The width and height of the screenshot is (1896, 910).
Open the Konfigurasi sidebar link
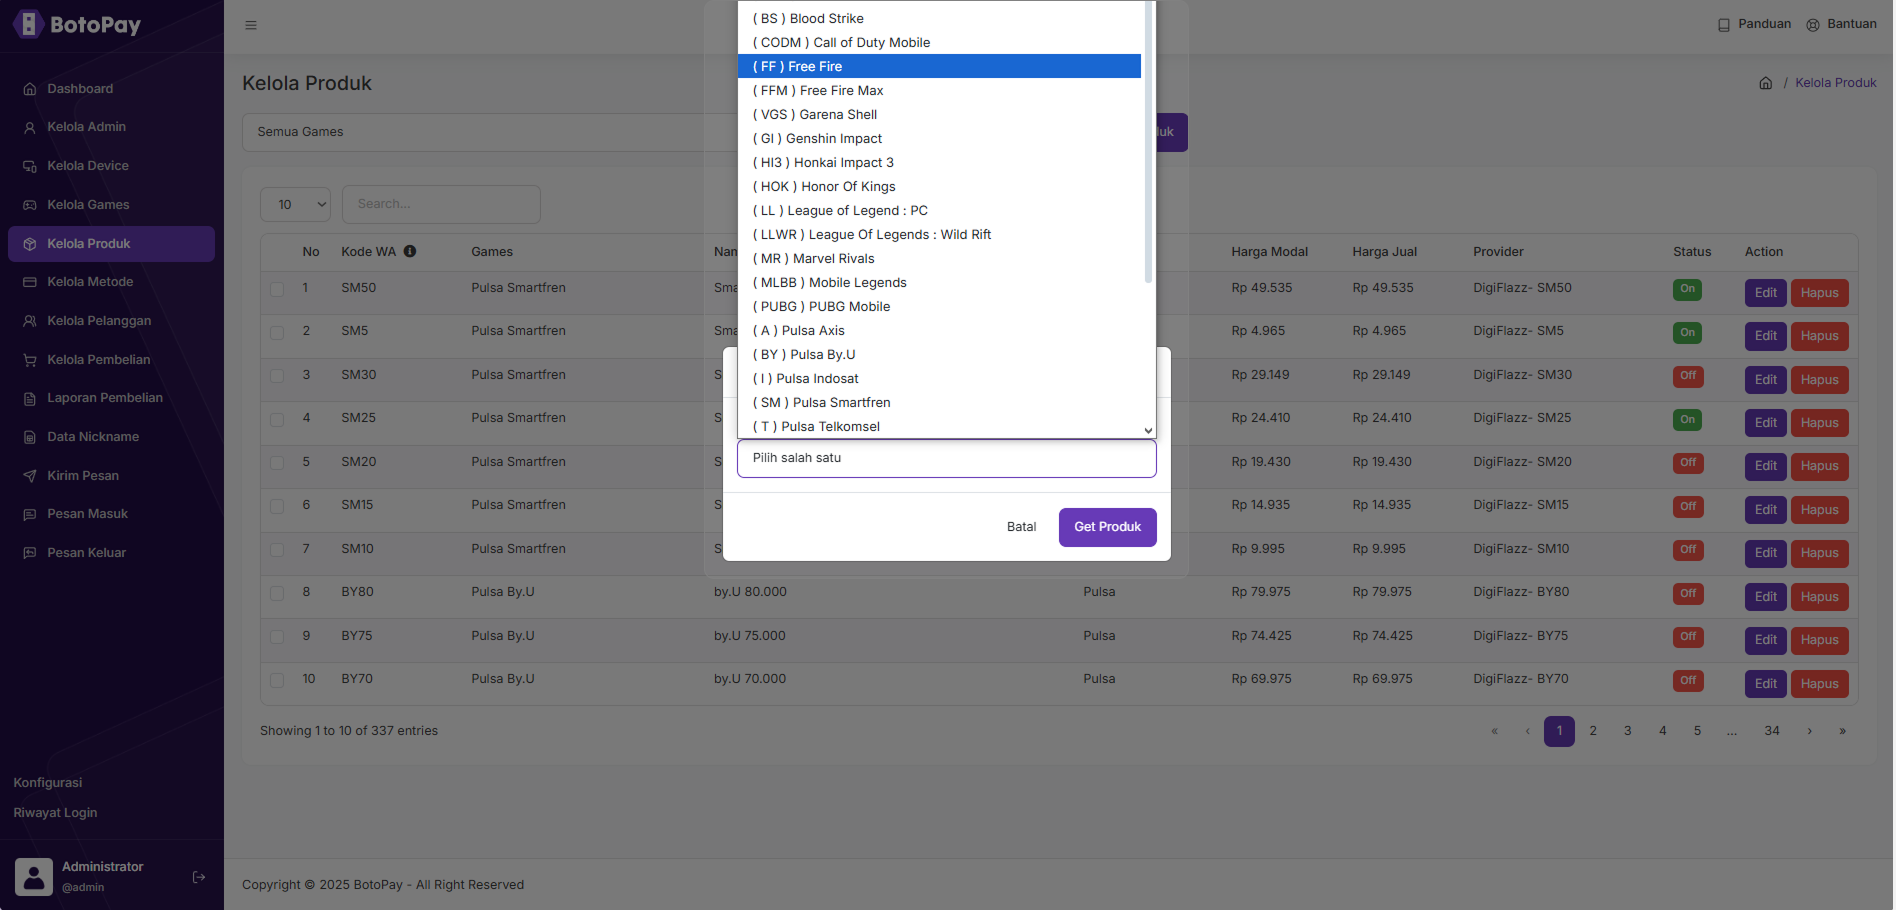[48, 783]
